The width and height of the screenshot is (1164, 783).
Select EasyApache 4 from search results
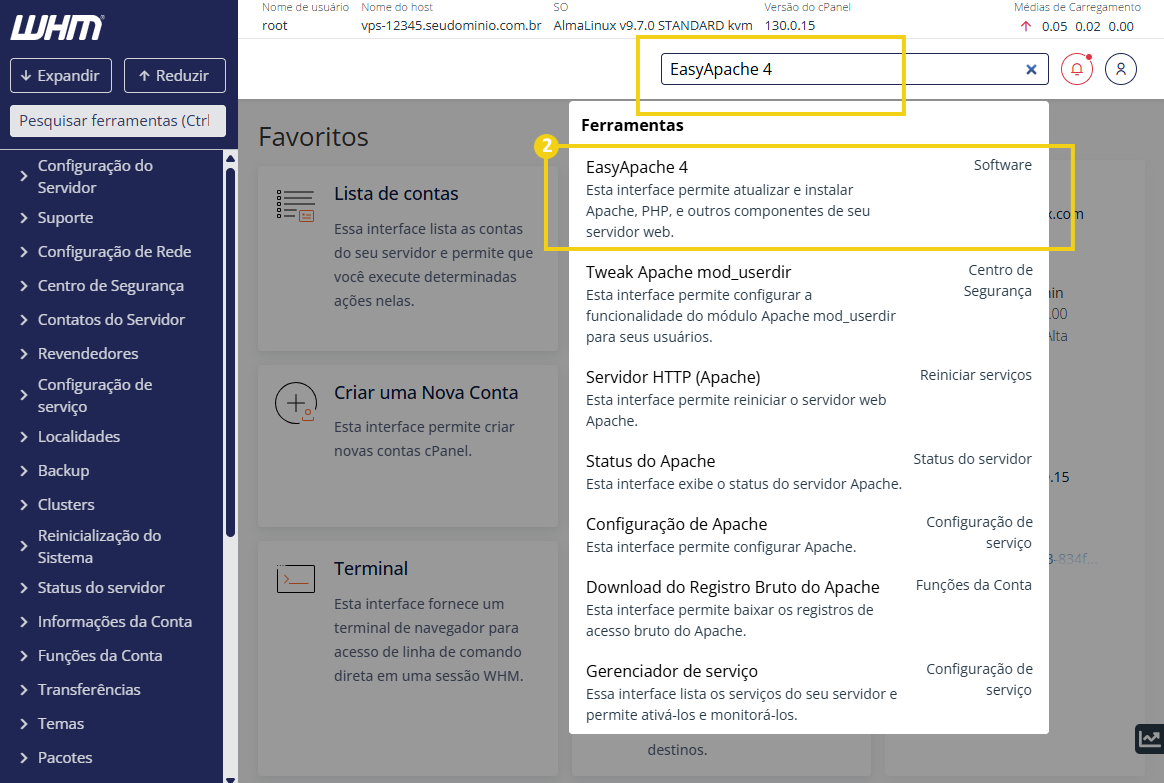click(x=637, y=167)
